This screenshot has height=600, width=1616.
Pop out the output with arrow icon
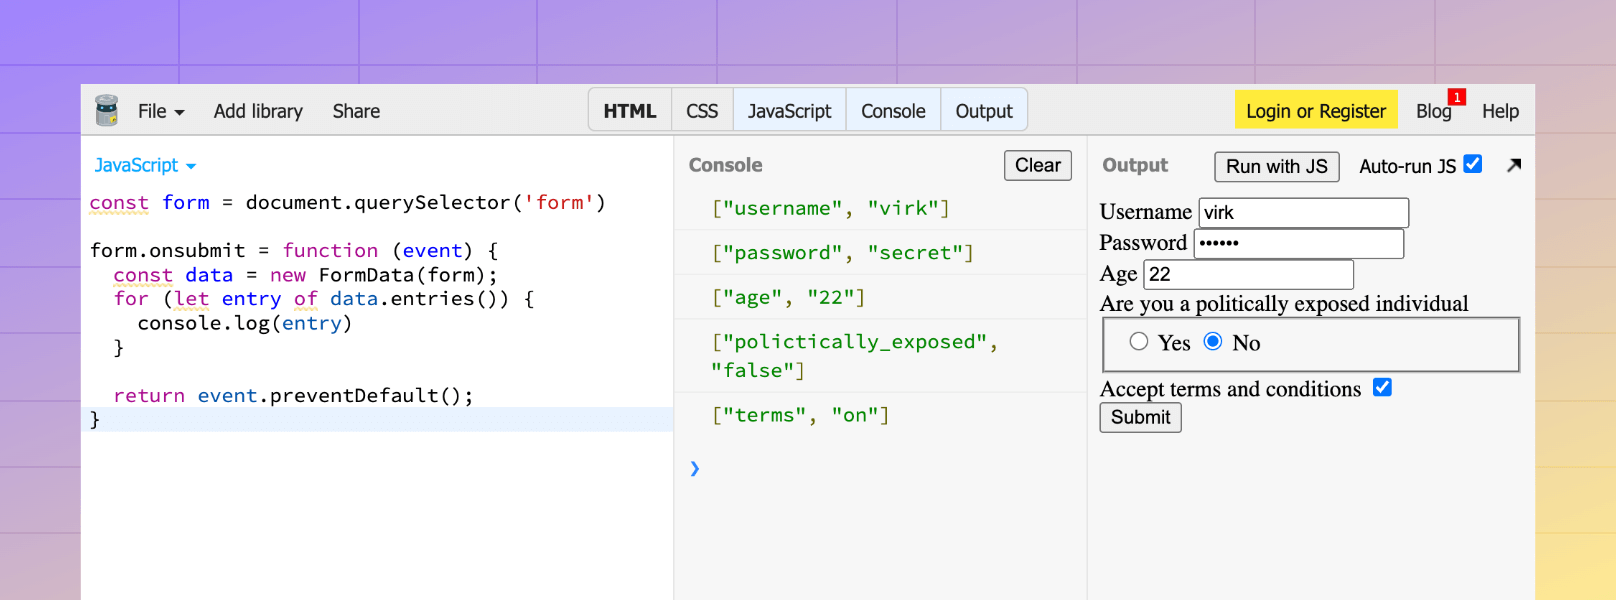tap(1513, 166)
